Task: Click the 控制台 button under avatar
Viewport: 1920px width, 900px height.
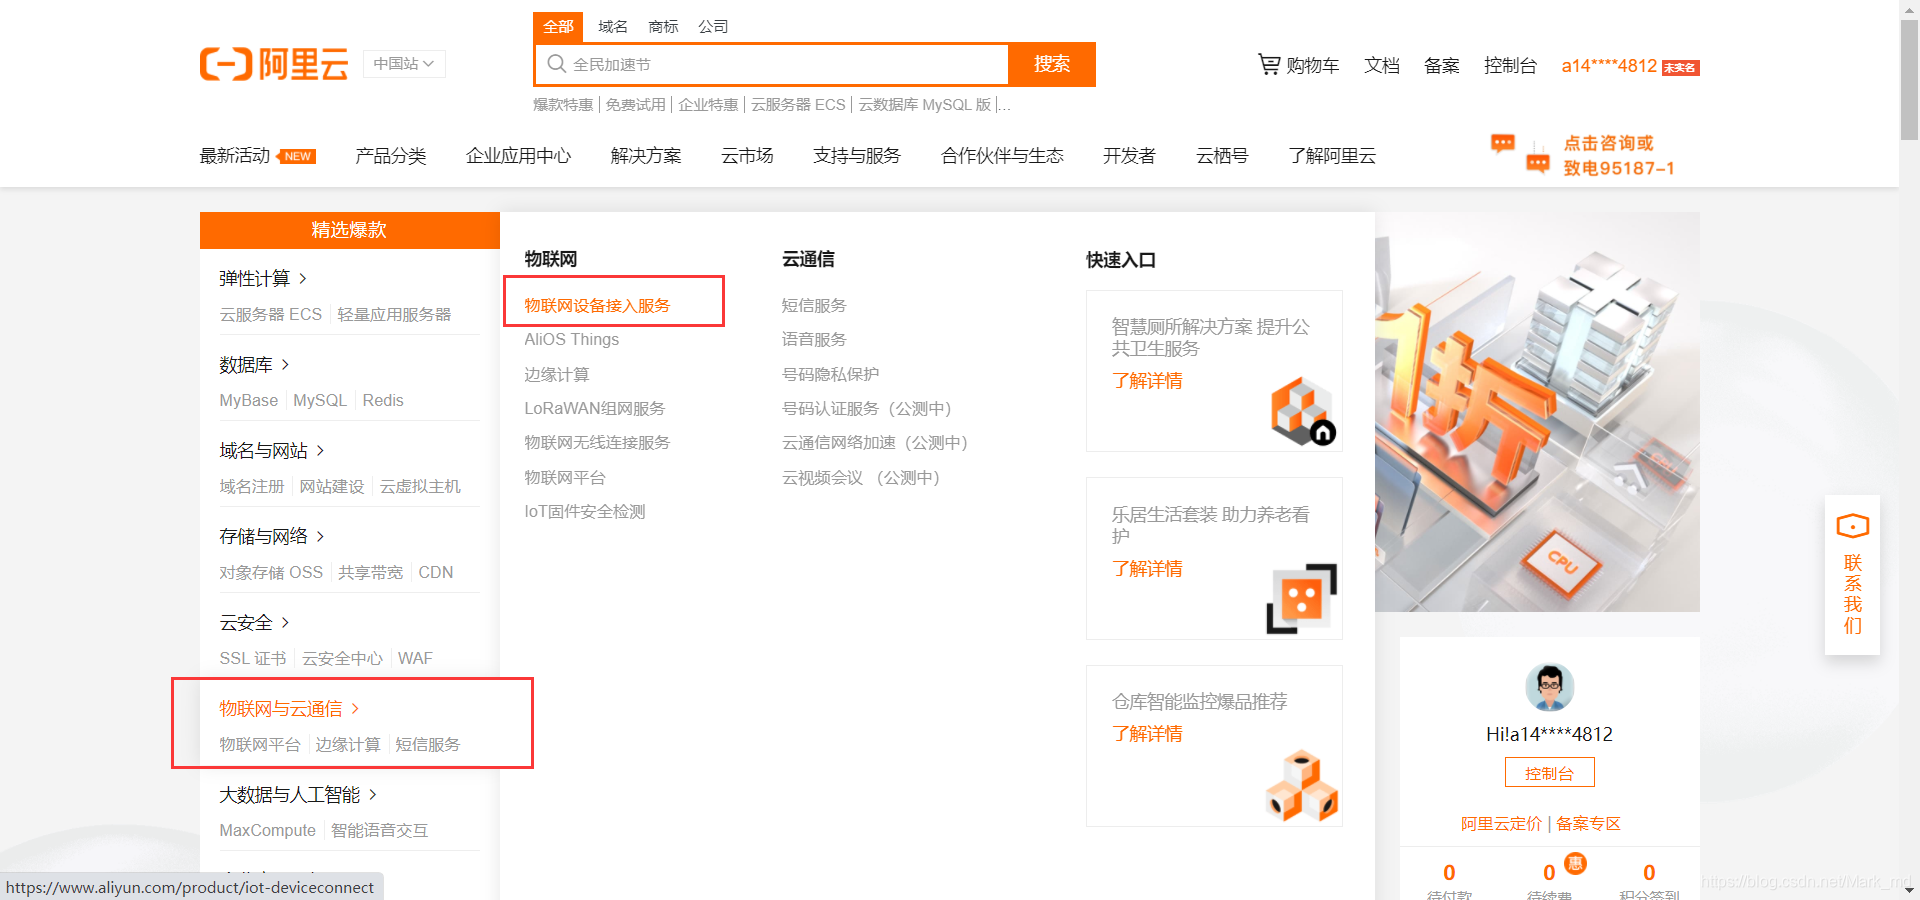Action: [1549, 773]
